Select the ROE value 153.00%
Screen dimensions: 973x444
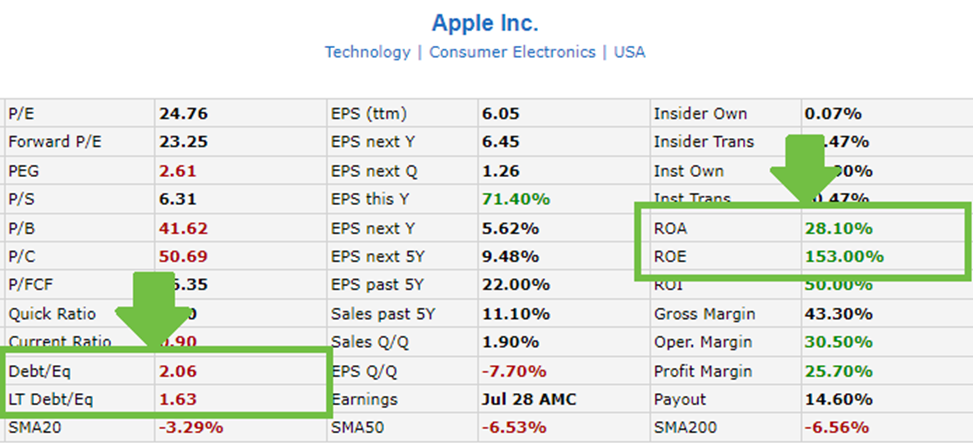point(844,256)
